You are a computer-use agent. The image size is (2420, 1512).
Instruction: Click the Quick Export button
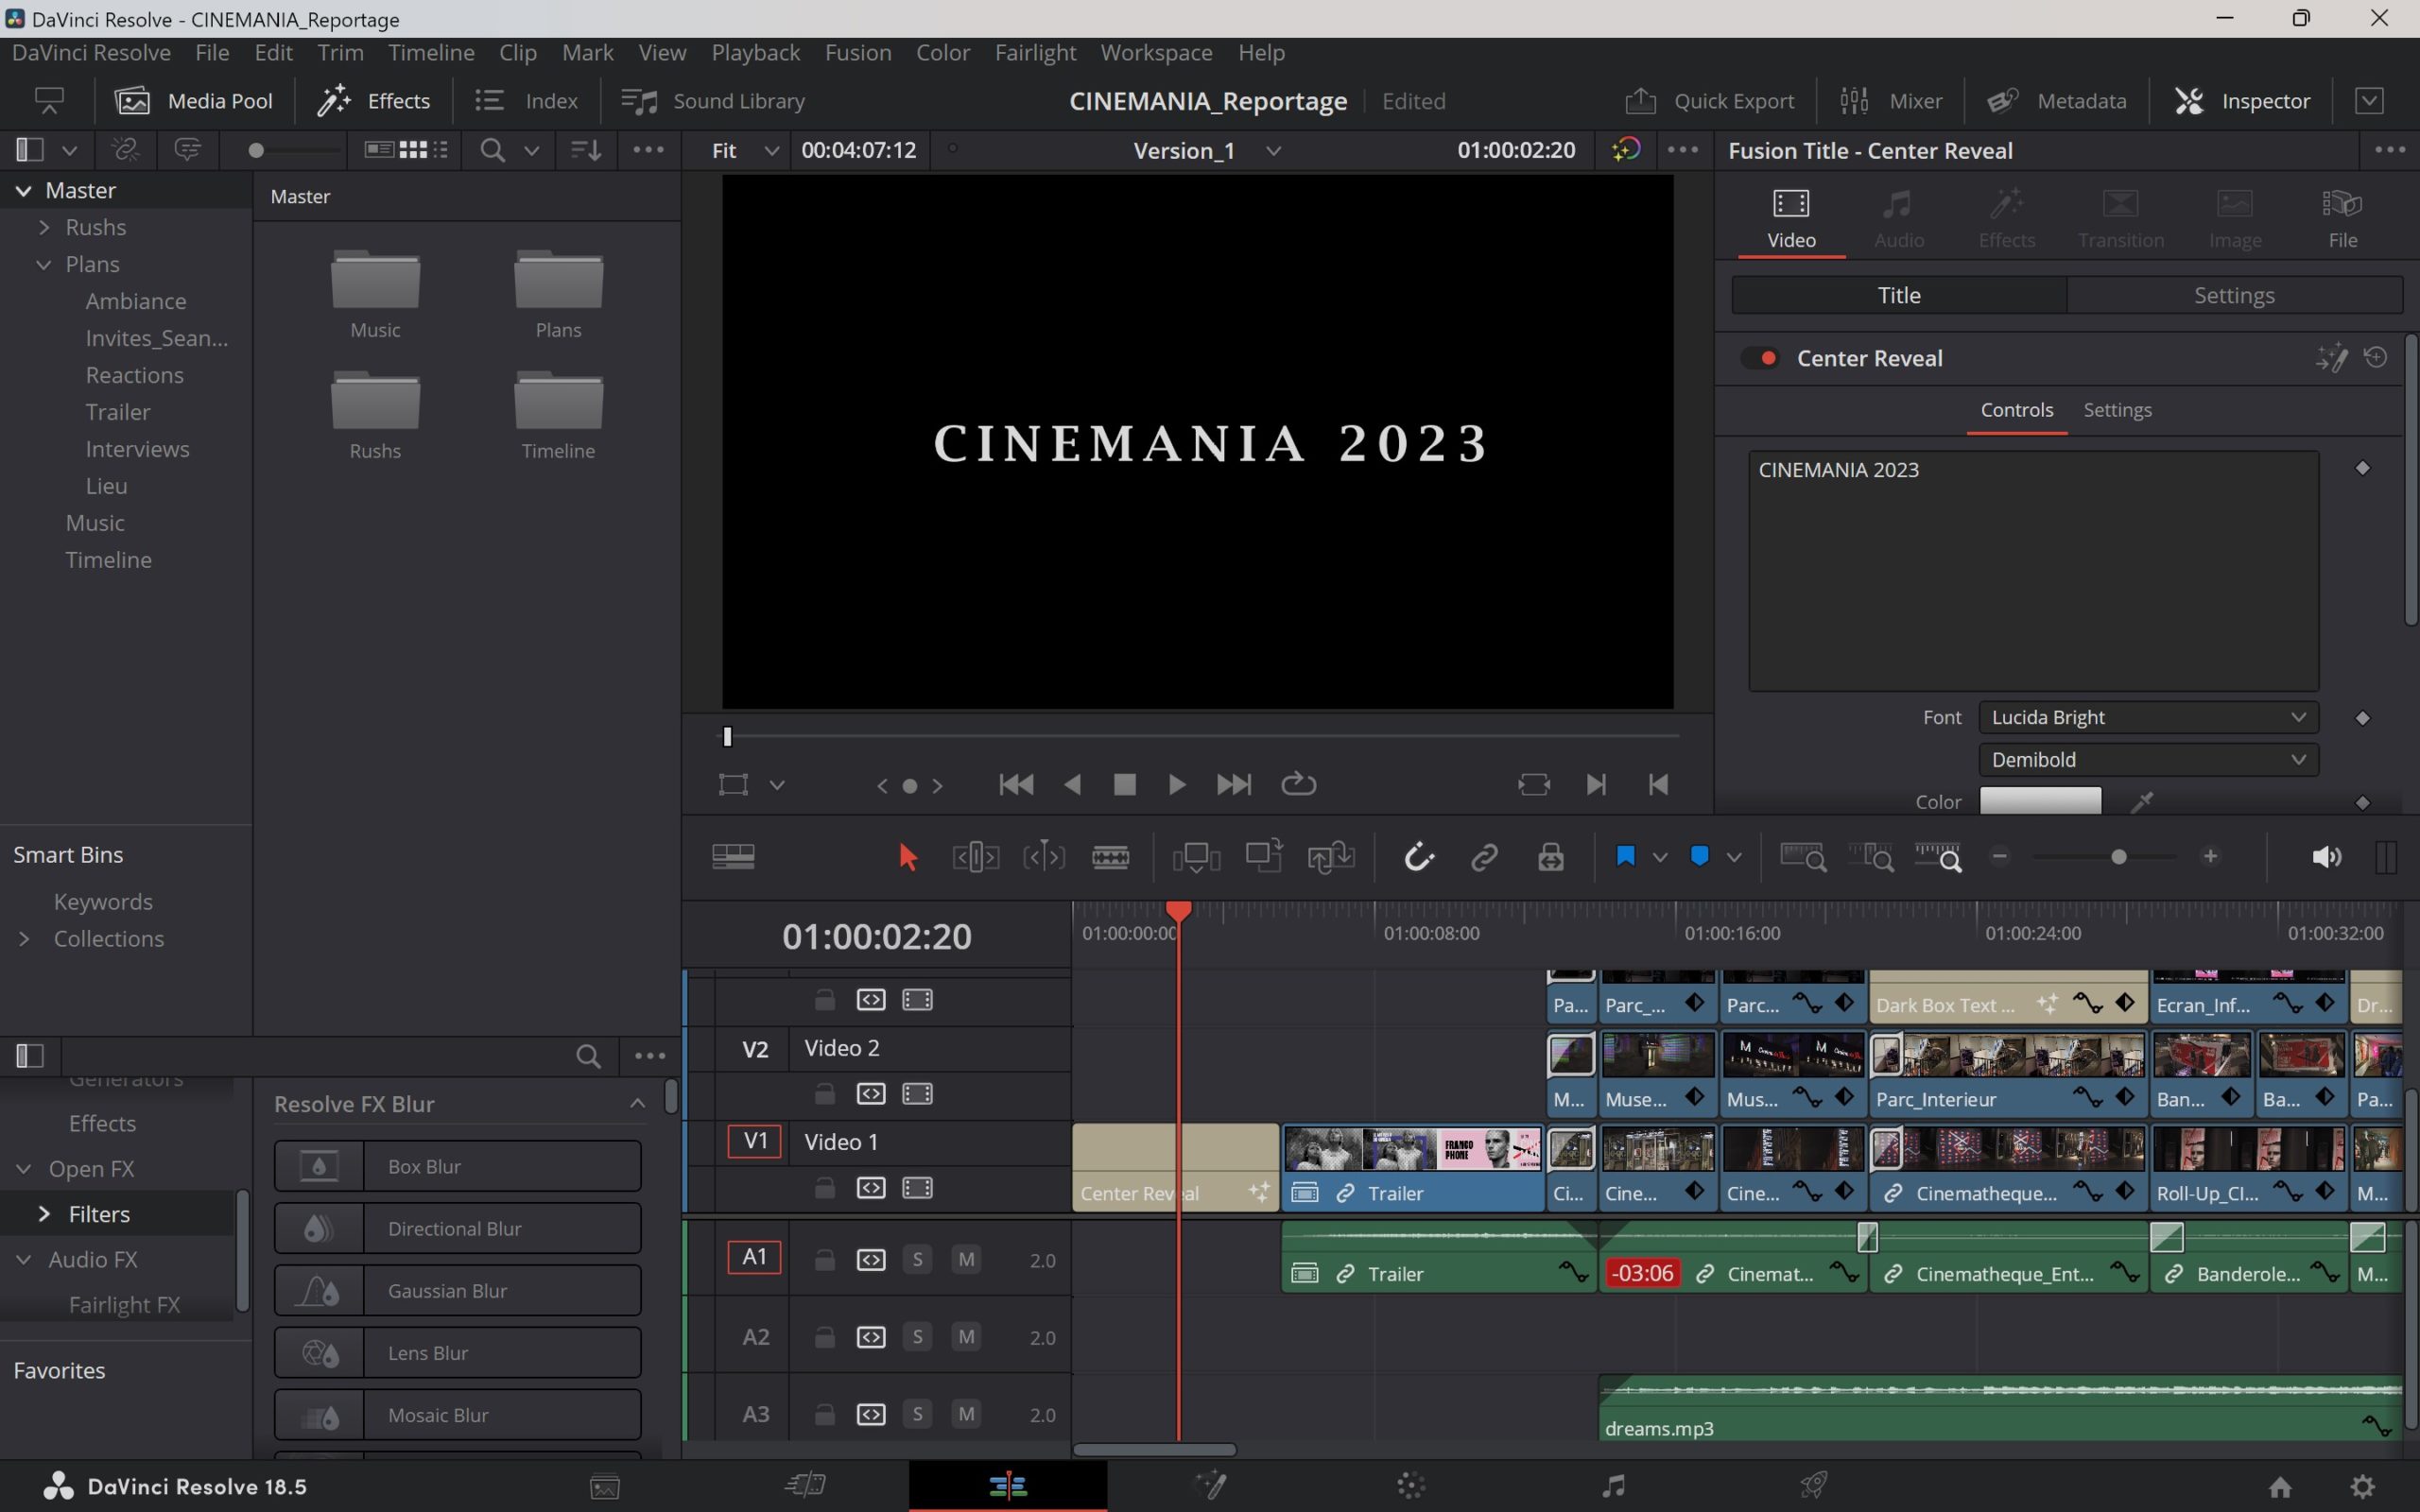pos(1710,101)
